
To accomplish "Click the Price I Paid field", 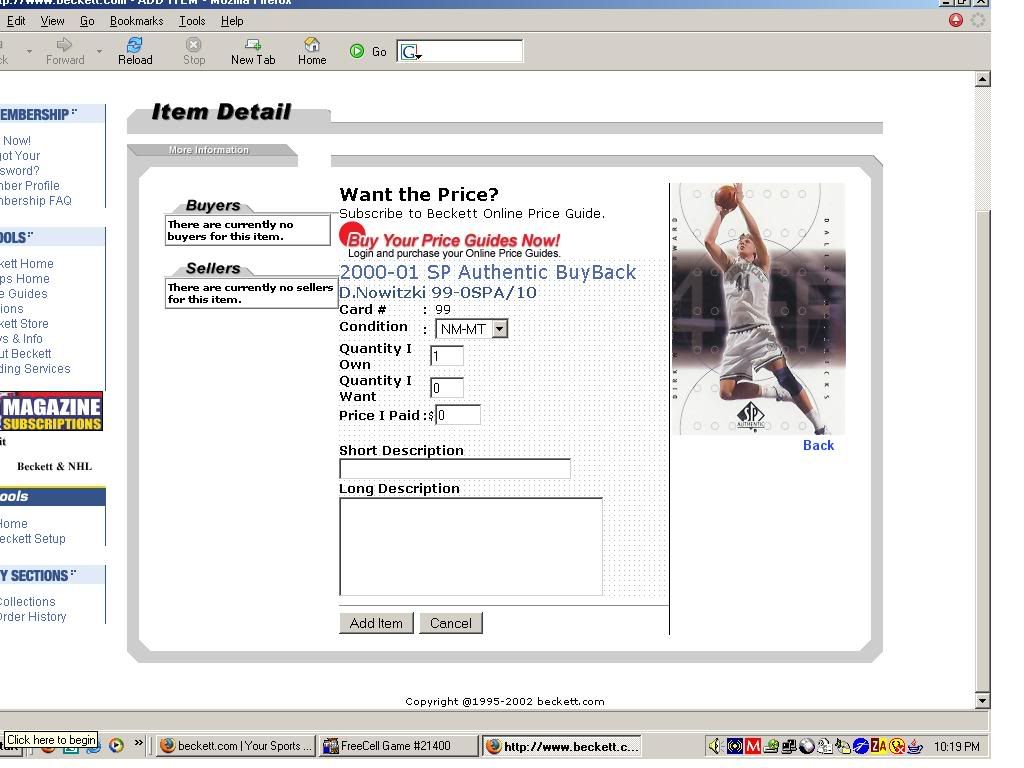I will [458, 415].
